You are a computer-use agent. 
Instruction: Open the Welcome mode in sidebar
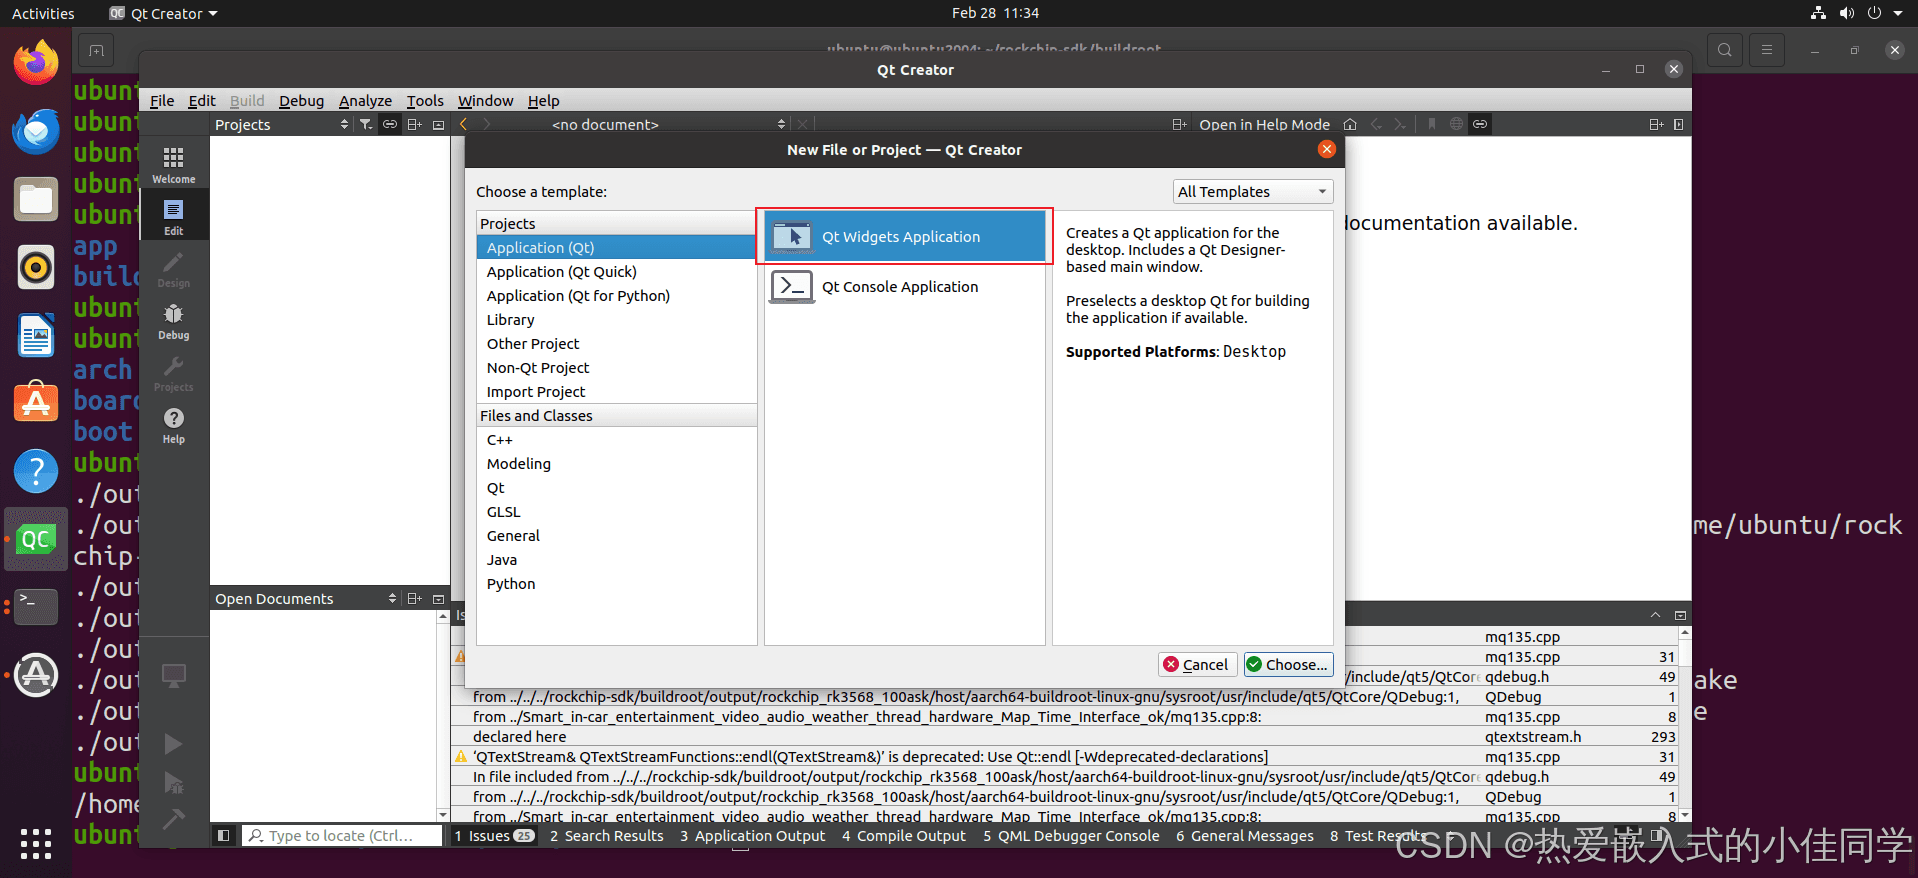coord(174,165)
